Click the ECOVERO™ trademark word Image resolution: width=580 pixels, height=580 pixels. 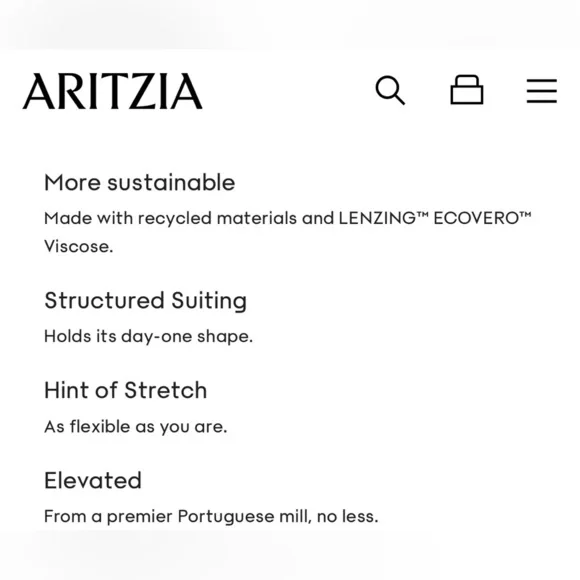point(482,218)
